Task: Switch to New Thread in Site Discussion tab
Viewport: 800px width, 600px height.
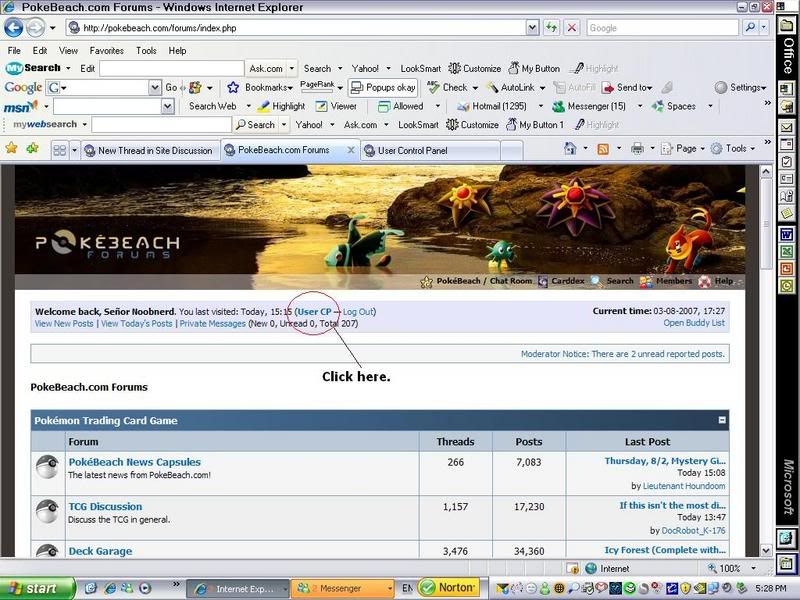Action: click(151, 151)
